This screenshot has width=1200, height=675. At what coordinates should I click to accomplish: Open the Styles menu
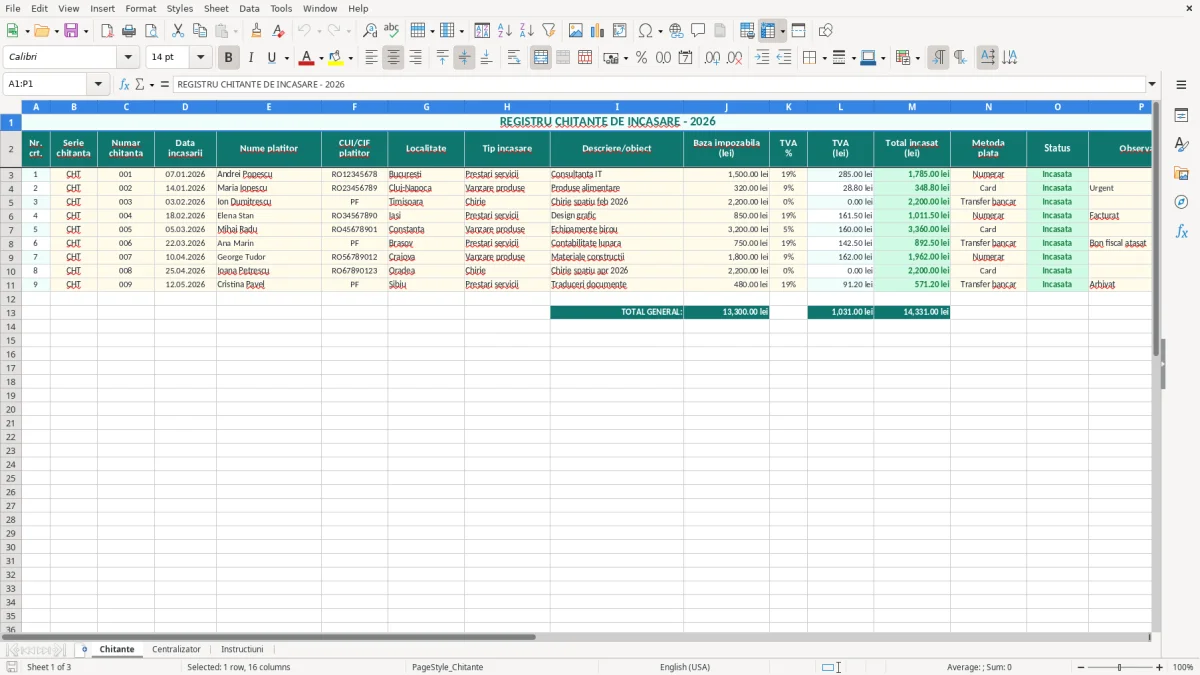point(180,8)
